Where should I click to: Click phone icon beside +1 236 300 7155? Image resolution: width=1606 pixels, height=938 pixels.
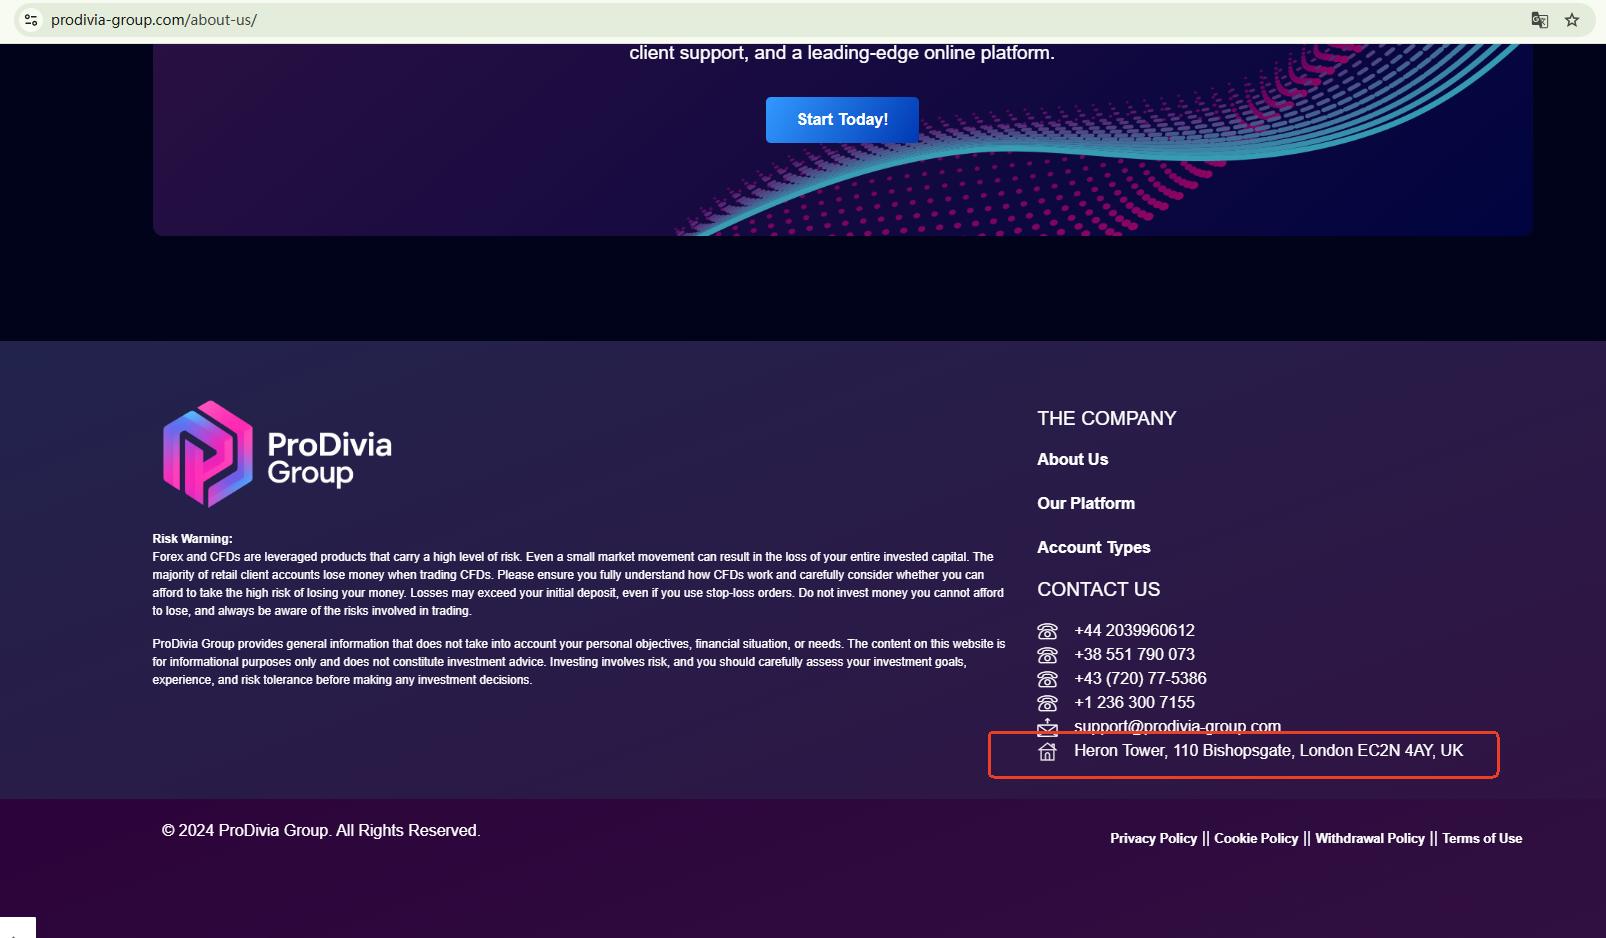click(x=1047, y=703)
